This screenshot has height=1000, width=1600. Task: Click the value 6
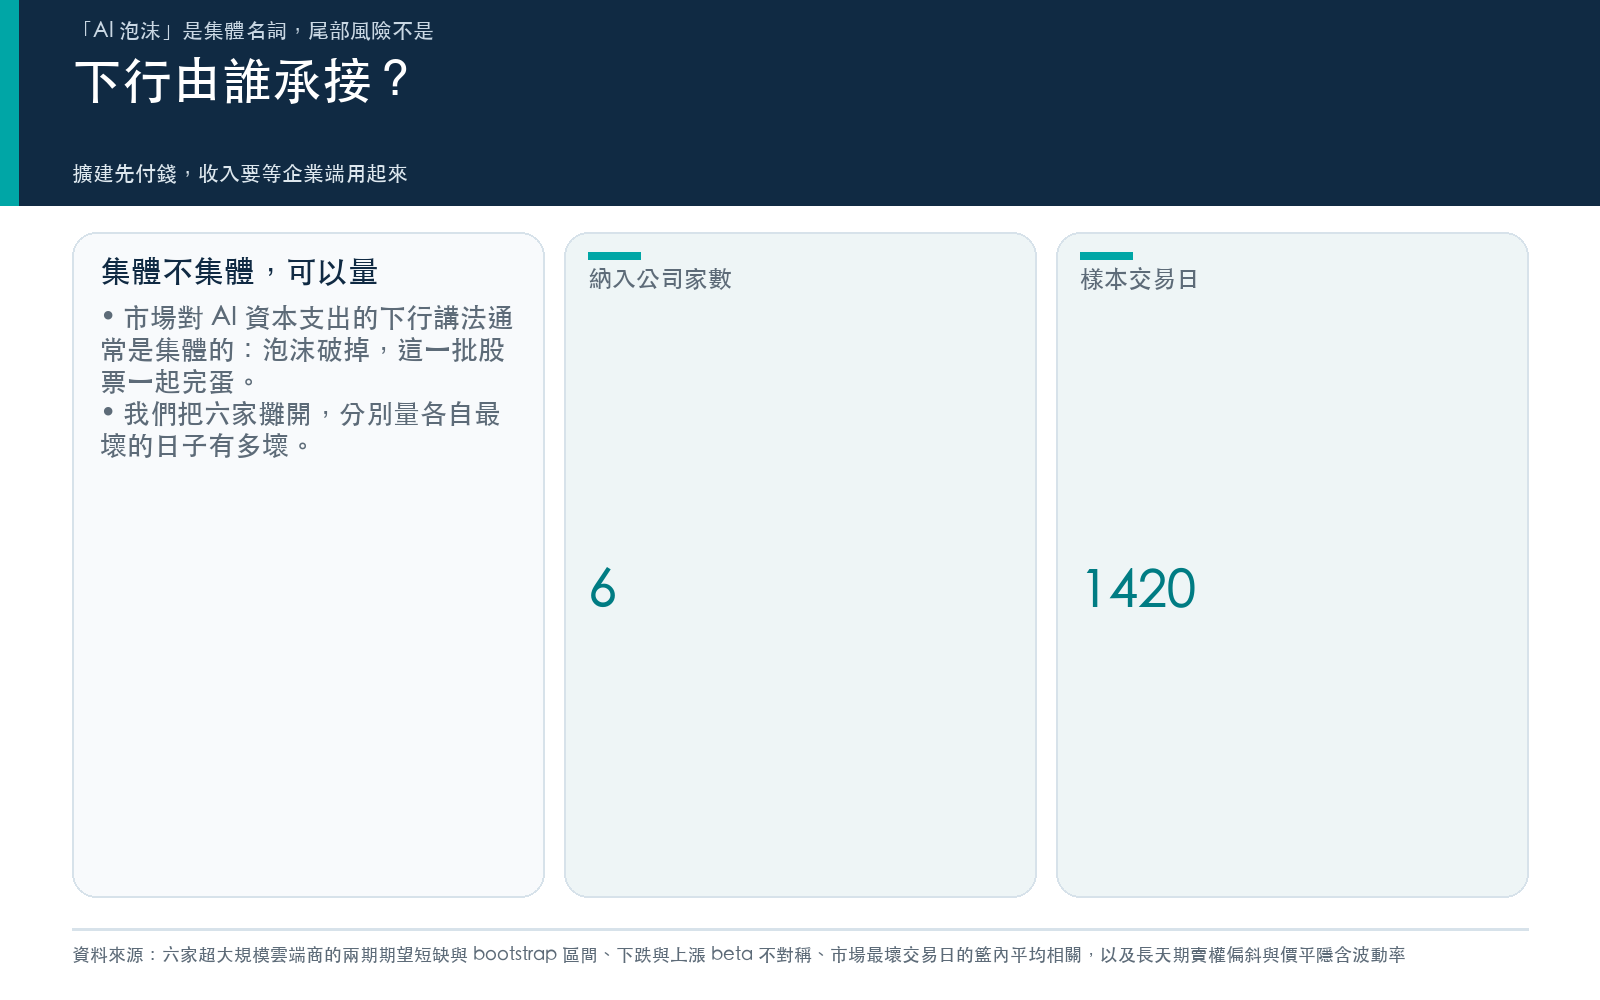pos(603,588)
